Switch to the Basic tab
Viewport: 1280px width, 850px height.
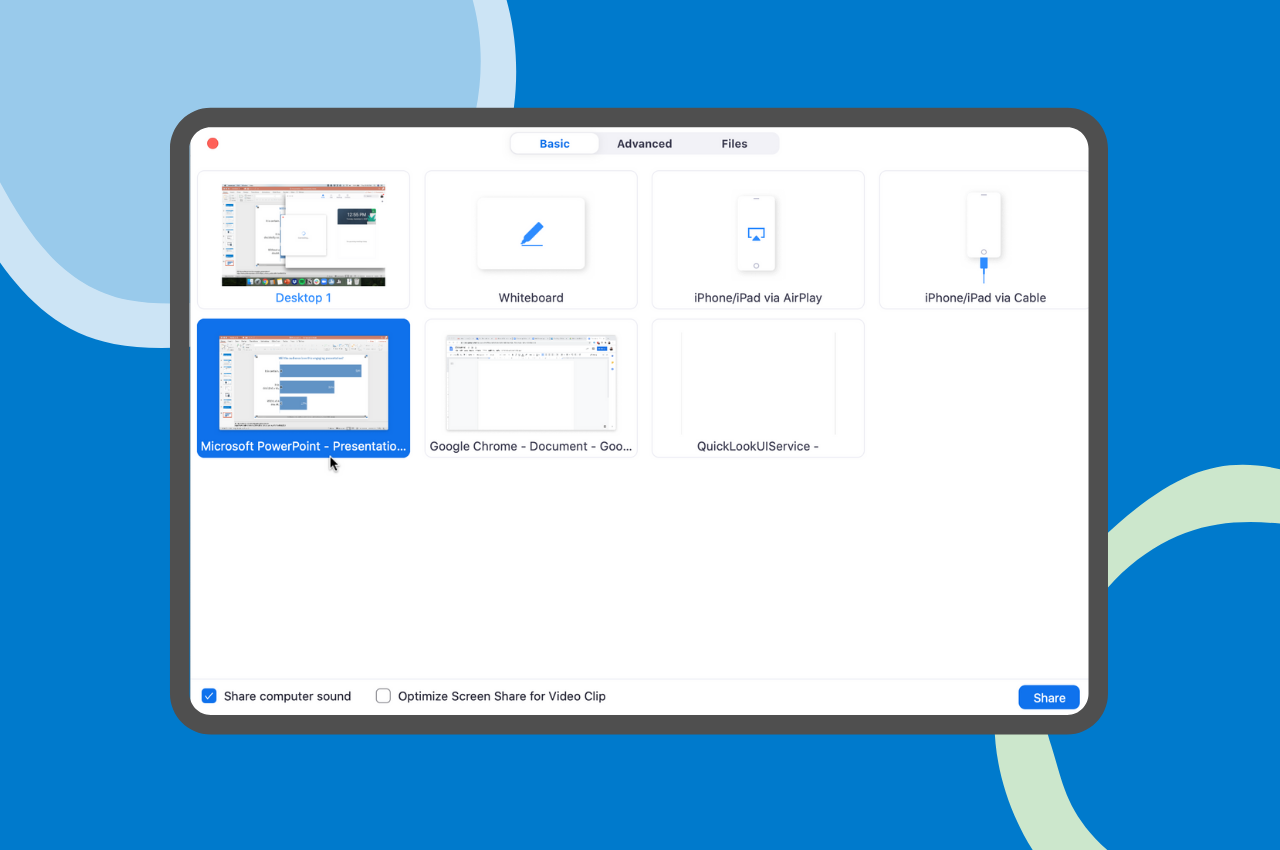coord(555,144)
